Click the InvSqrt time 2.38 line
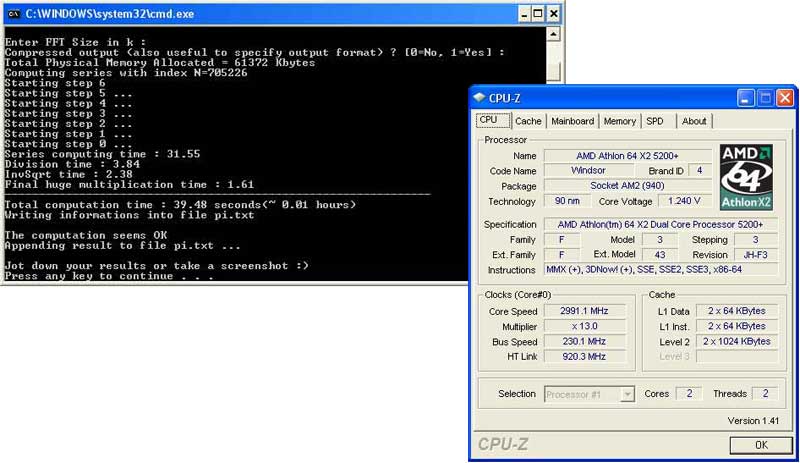The image size is (800, 463). pos(68,175)
